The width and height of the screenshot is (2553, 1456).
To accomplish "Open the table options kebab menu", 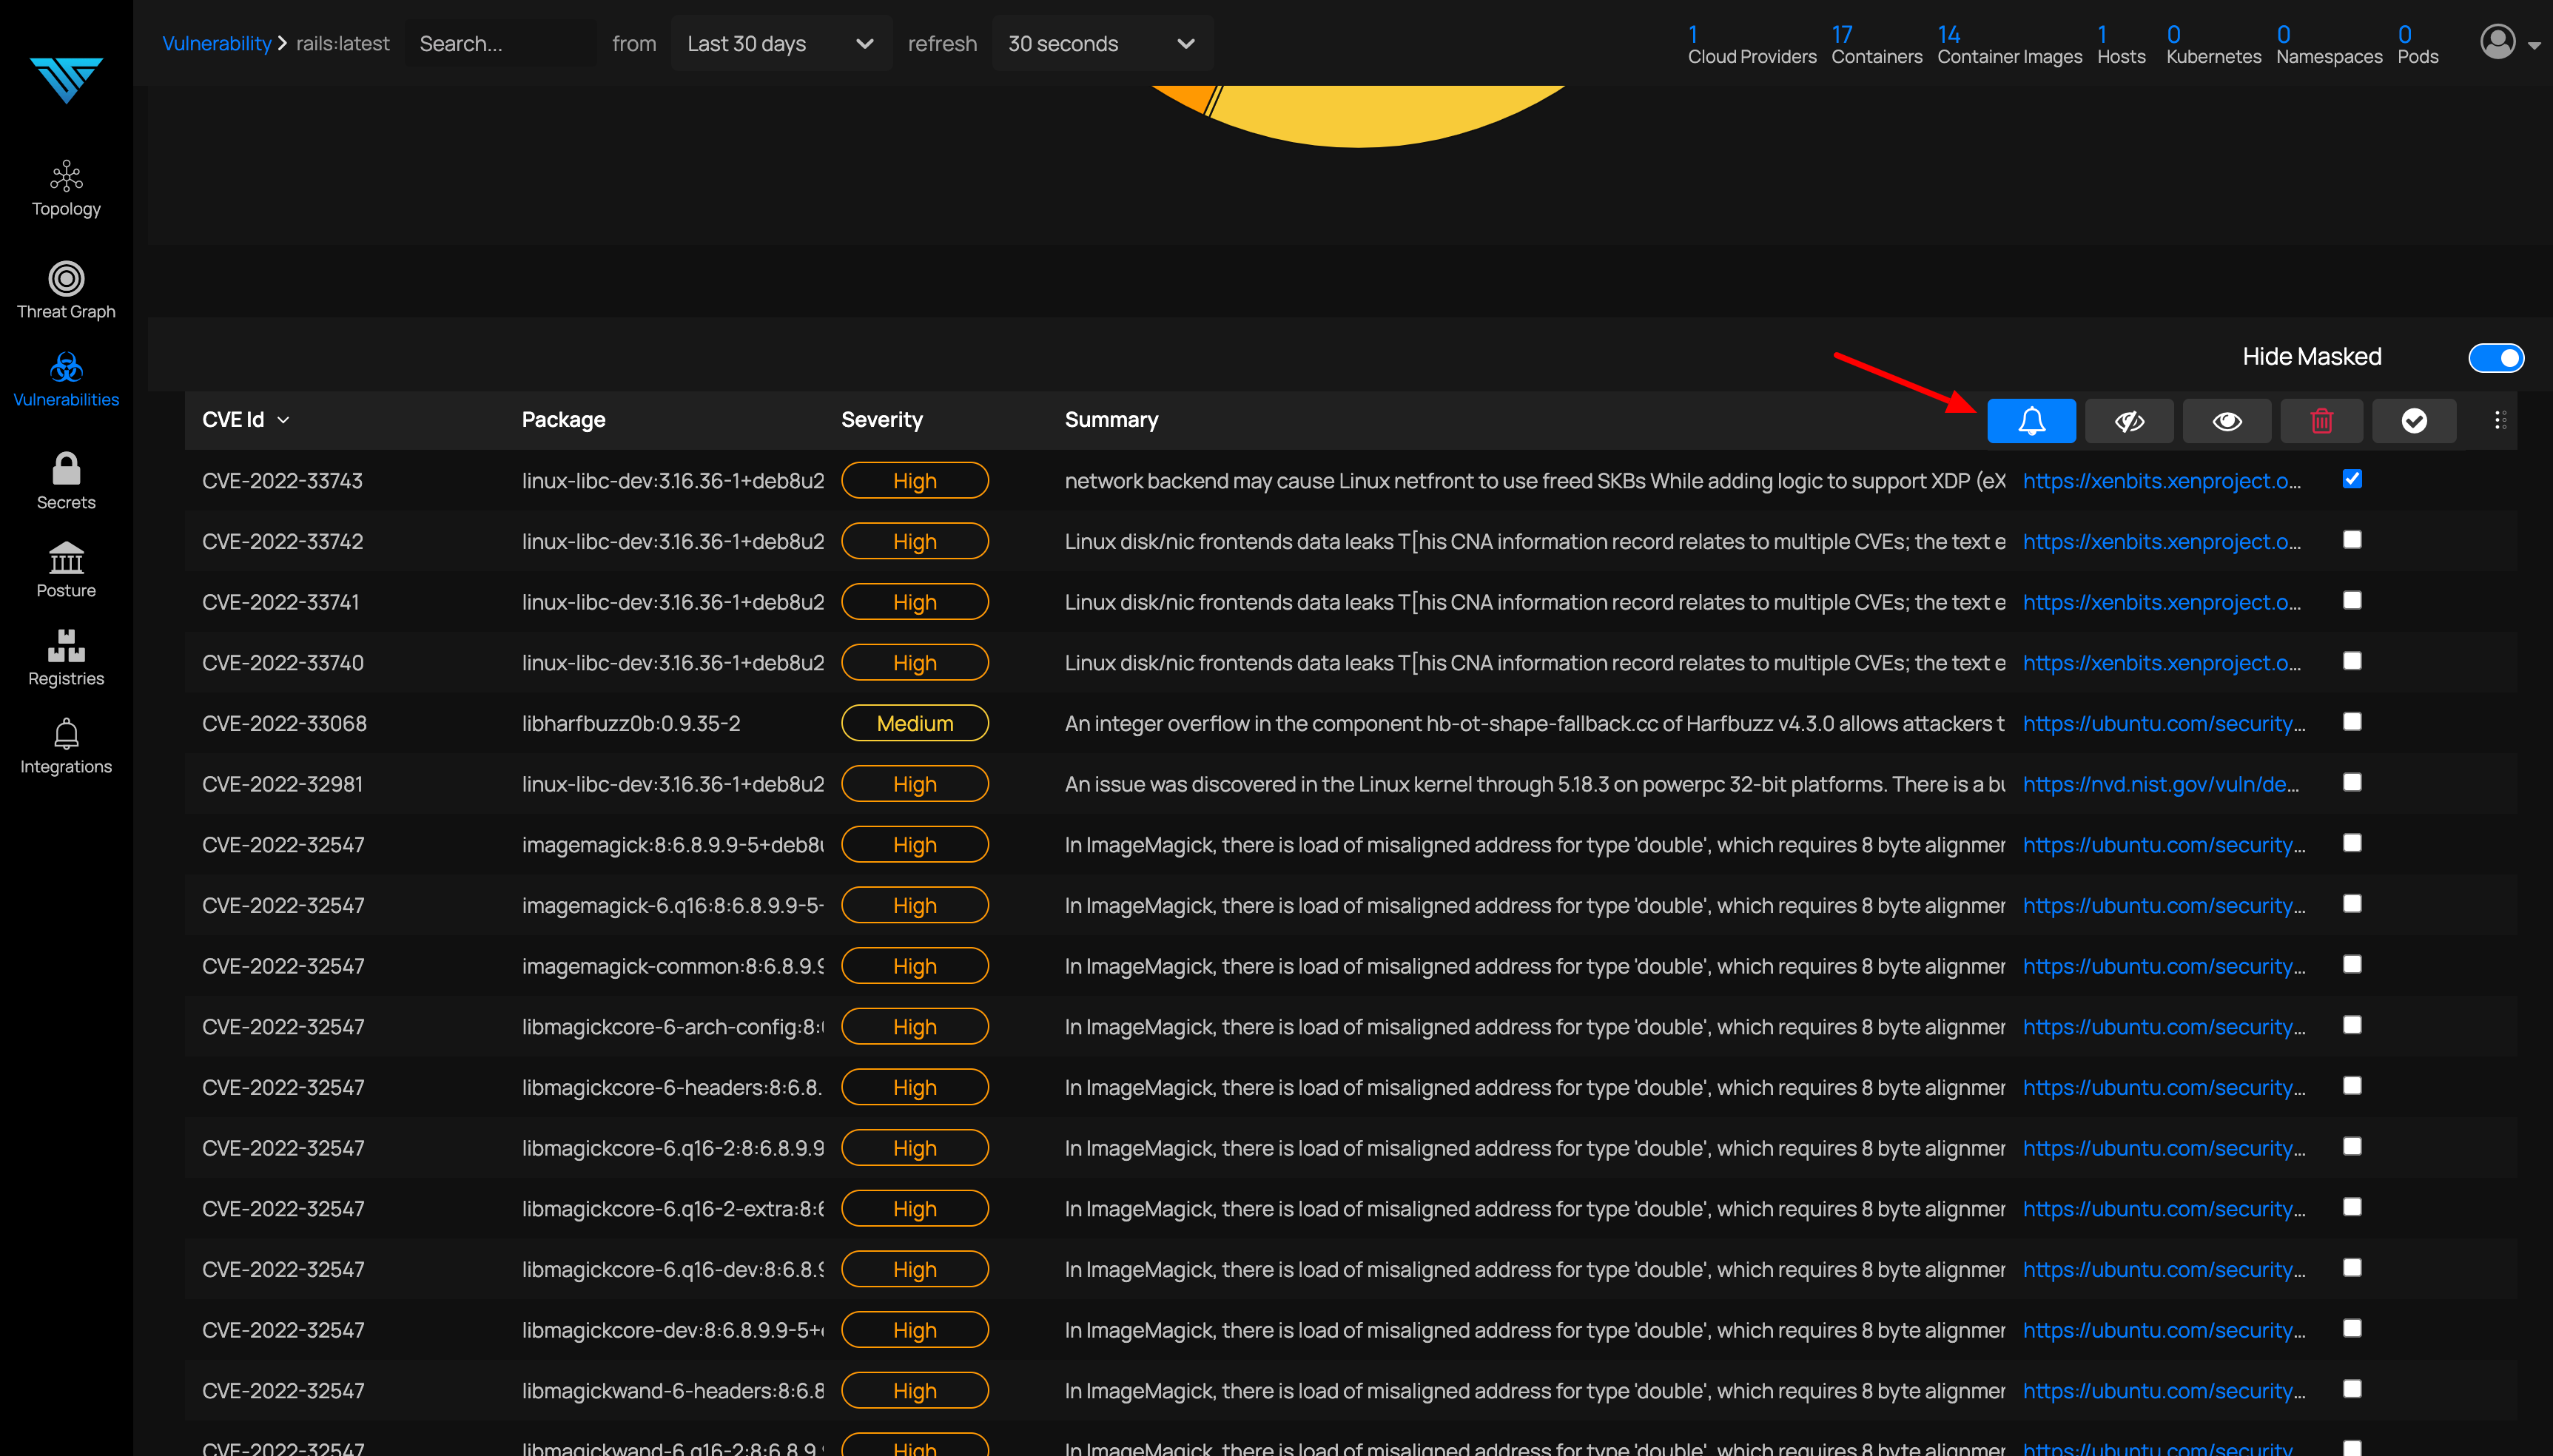I will coord(2498,420).
